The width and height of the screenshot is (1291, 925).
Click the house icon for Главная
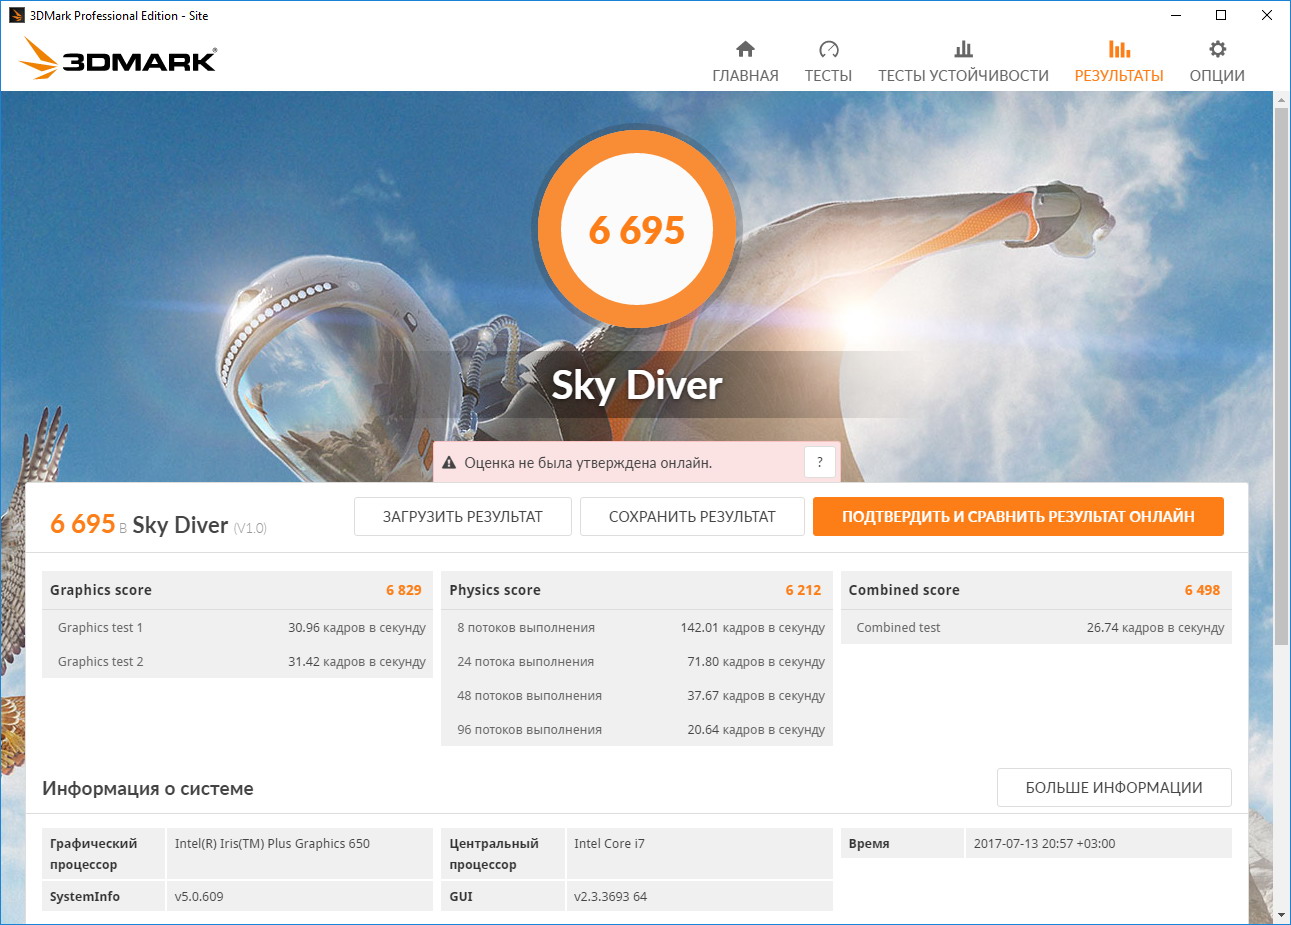coord(745,49)
